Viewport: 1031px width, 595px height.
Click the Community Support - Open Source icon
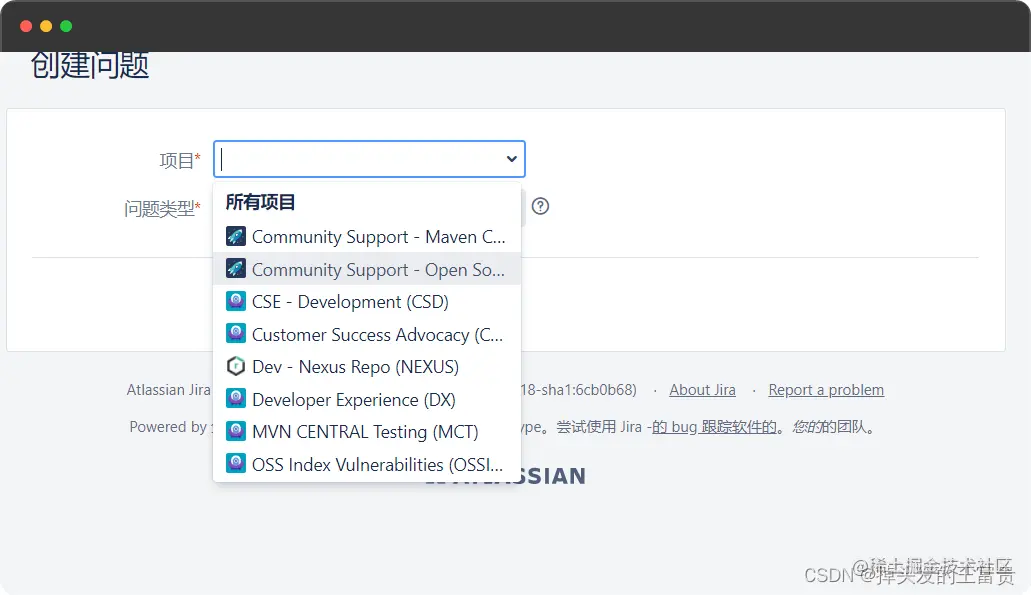(x=235, y=268)
